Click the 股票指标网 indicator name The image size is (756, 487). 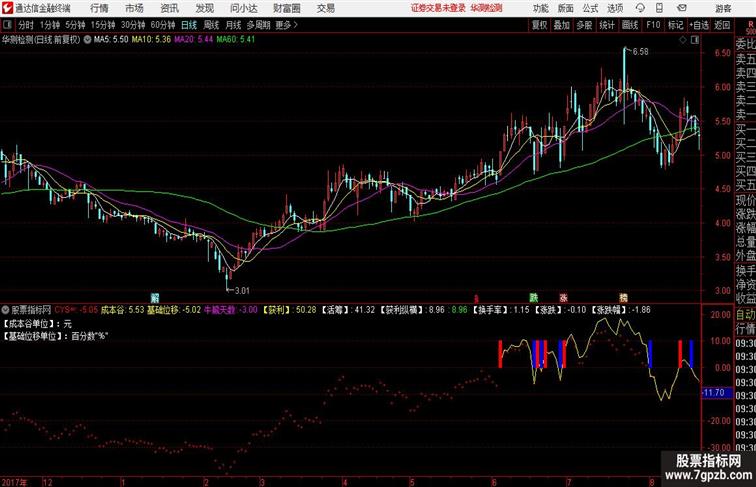tap(31, 310)
